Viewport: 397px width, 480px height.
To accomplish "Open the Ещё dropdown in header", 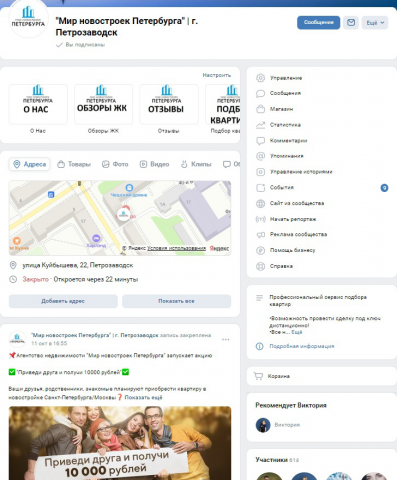I will point(375,23).
